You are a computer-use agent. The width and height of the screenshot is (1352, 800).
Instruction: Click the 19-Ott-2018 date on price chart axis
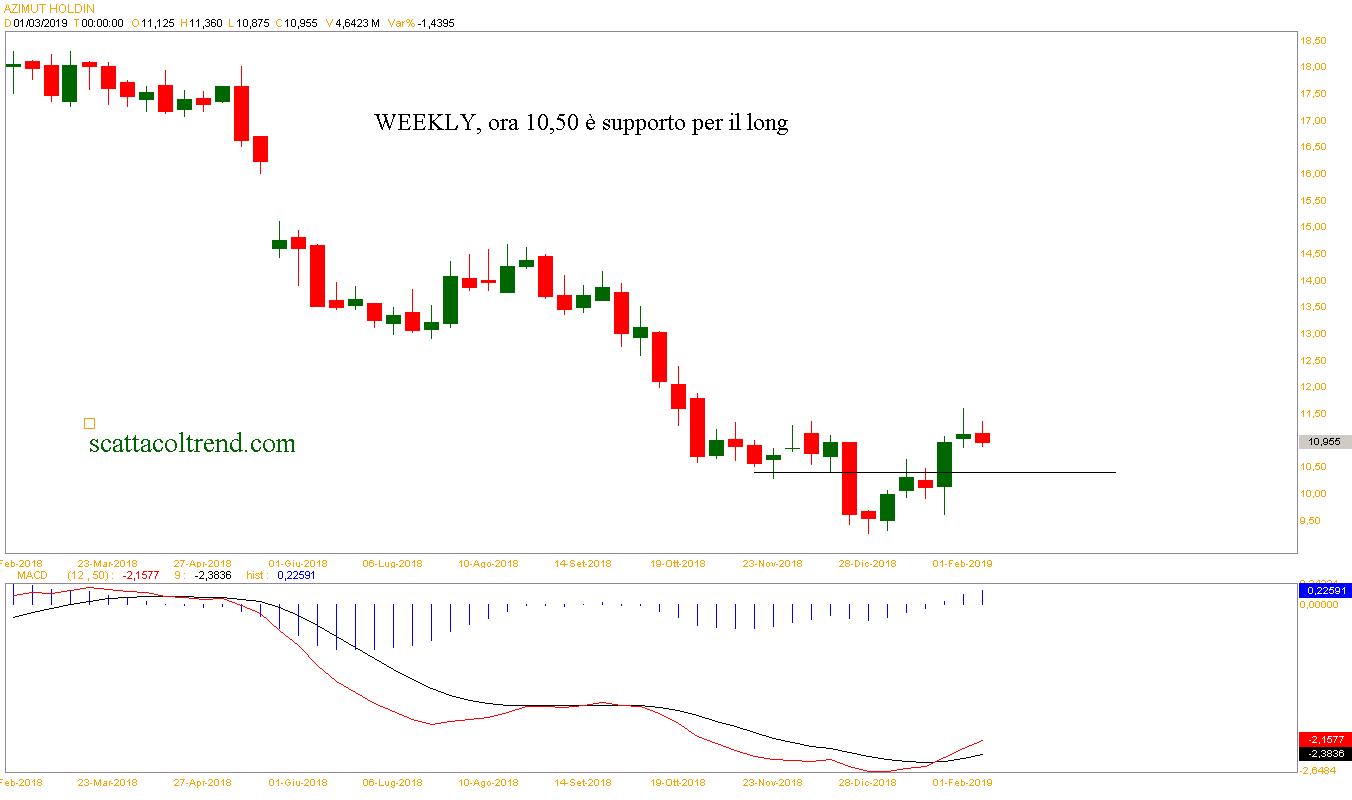coord(678,563)
